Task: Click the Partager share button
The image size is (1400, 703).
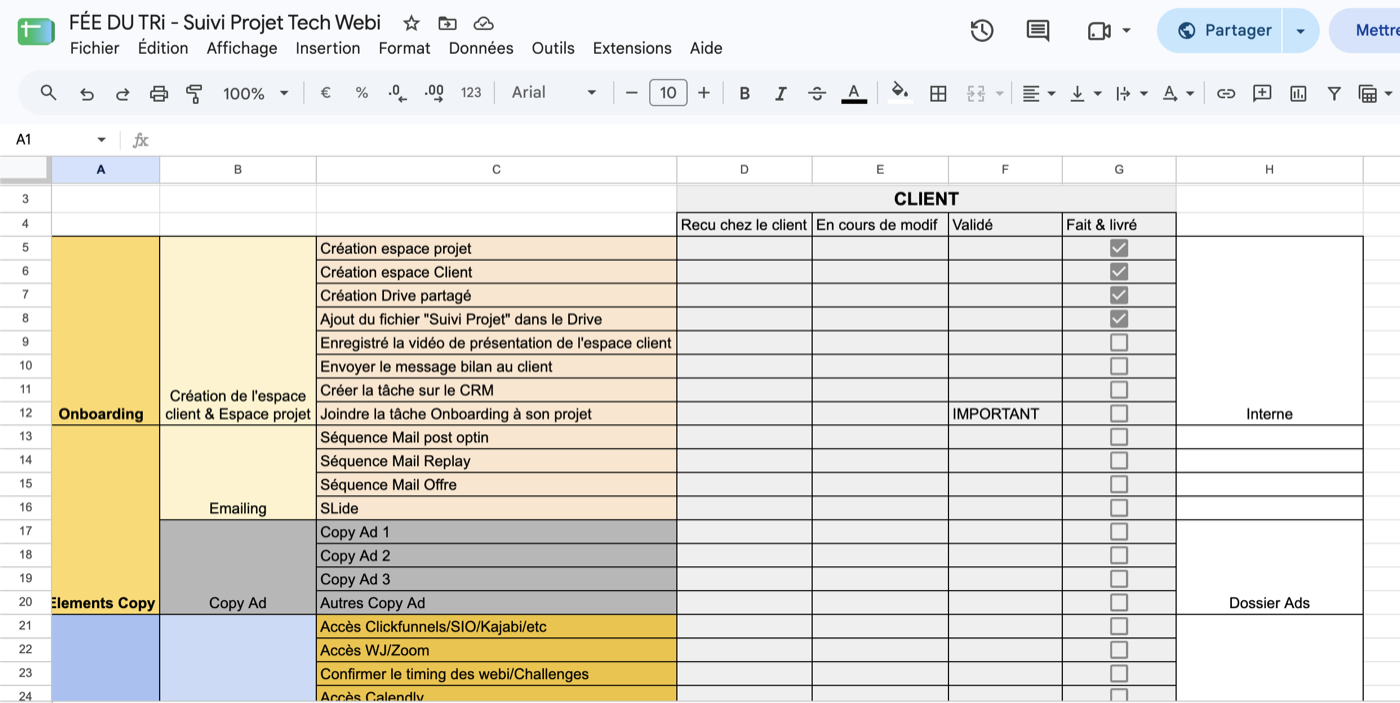Action: point(1222,31)
